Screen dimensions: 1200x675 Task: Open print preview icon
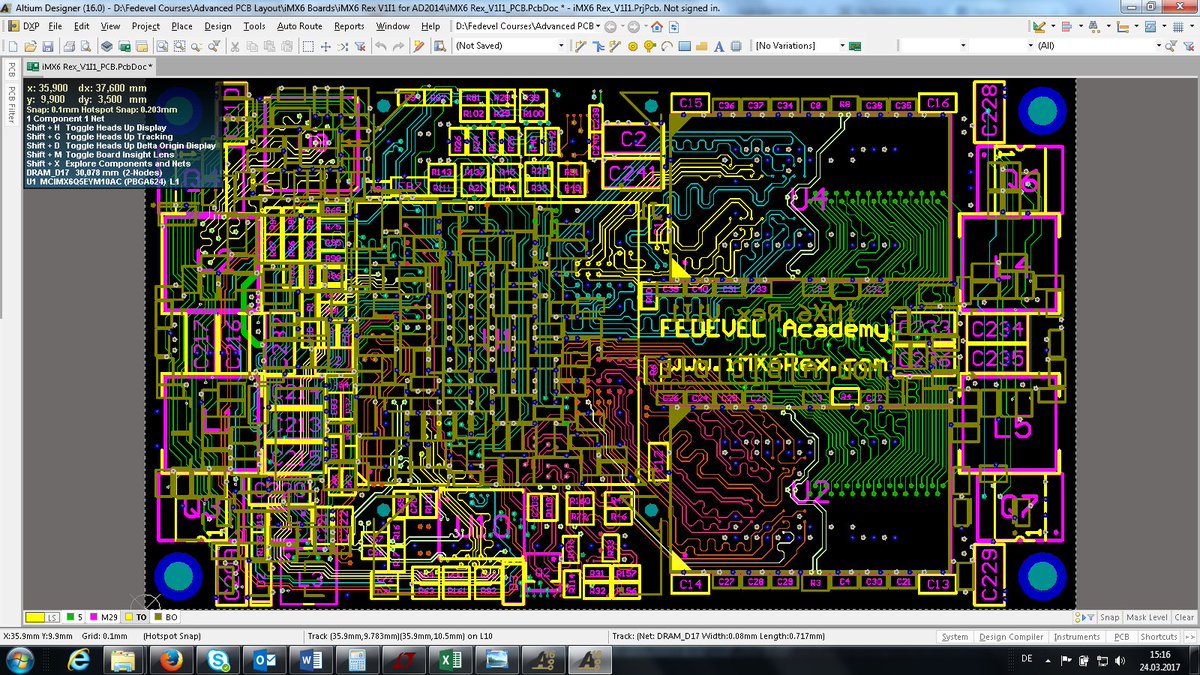(x=86, y=46)
